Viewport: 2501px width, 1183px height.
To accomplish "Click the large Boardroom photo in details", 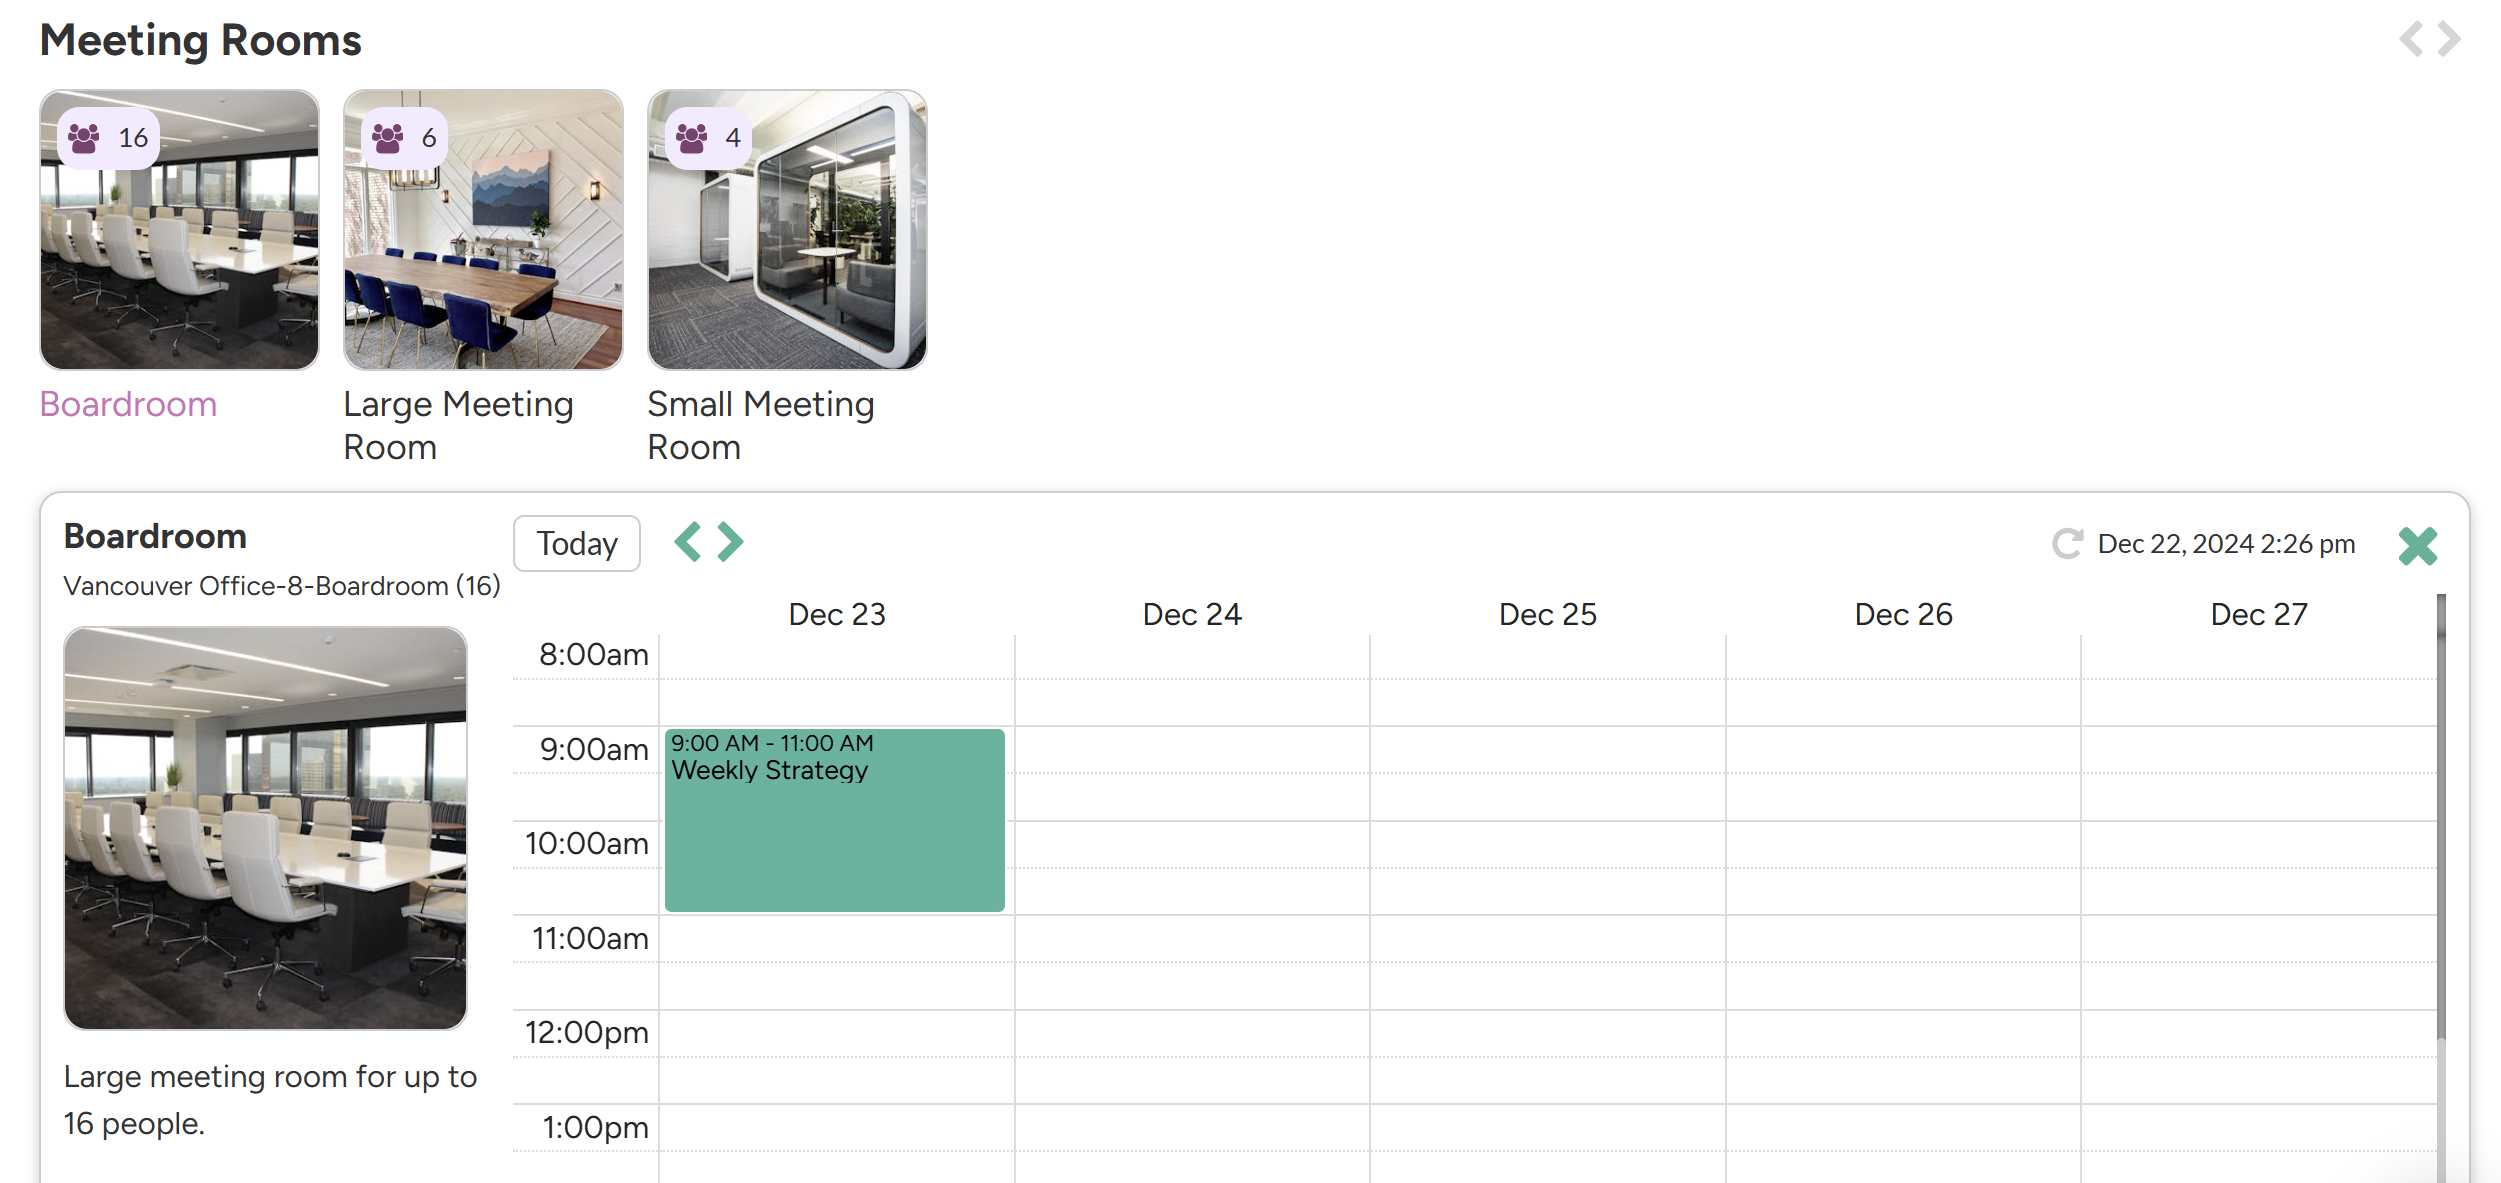I will click(265, 828).
